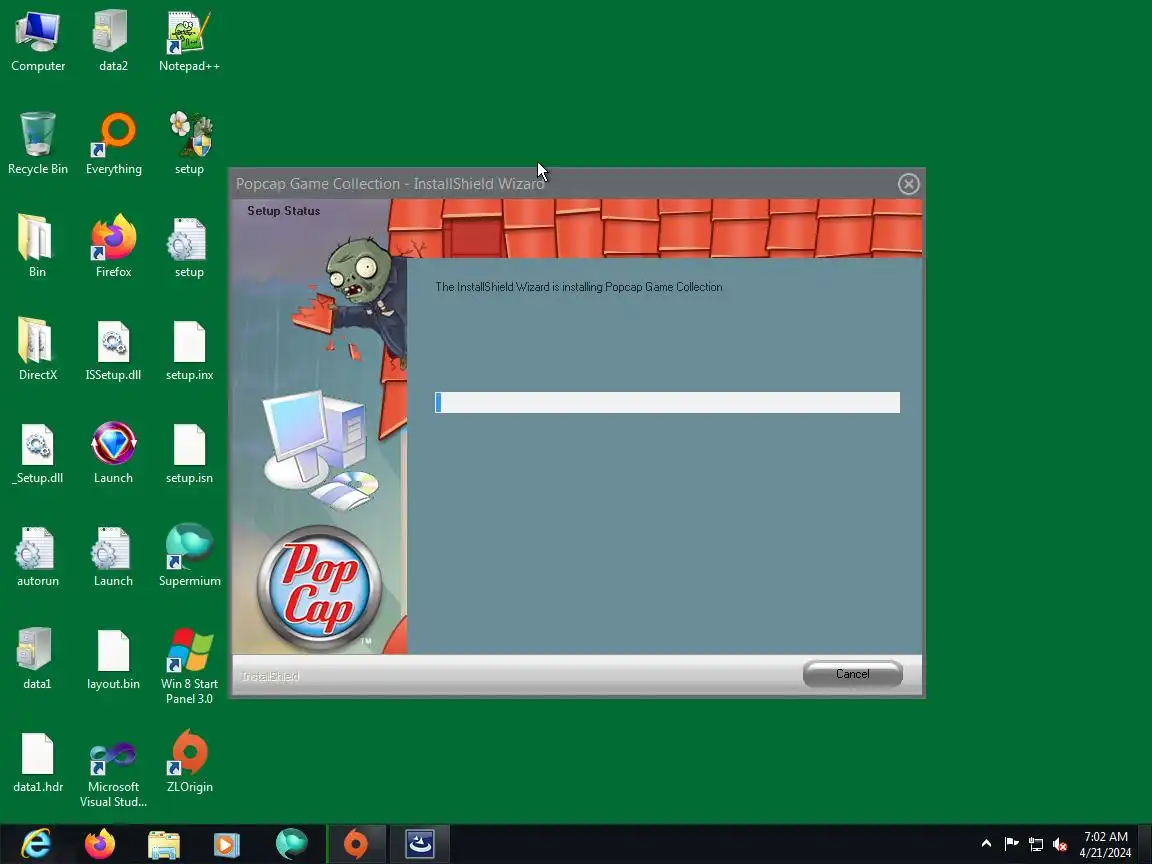Open Supermium browser from the taskbar
This screenshot has width=1152, height=864.
[291, 844]
